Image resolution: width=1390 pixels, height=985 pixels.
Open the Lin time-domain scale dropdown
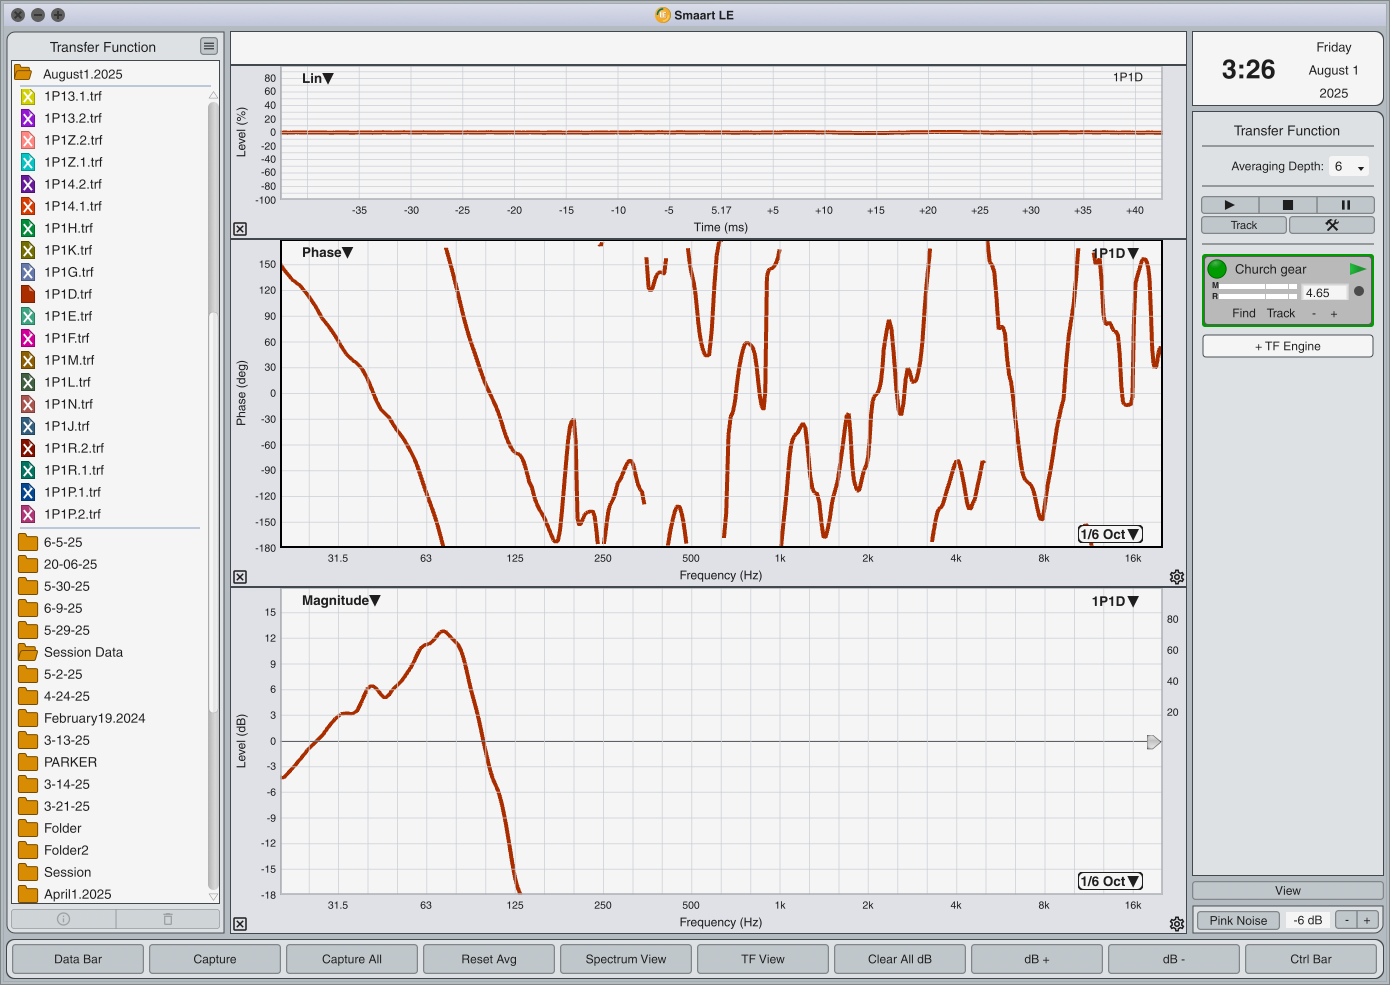(x=318, y=78)
